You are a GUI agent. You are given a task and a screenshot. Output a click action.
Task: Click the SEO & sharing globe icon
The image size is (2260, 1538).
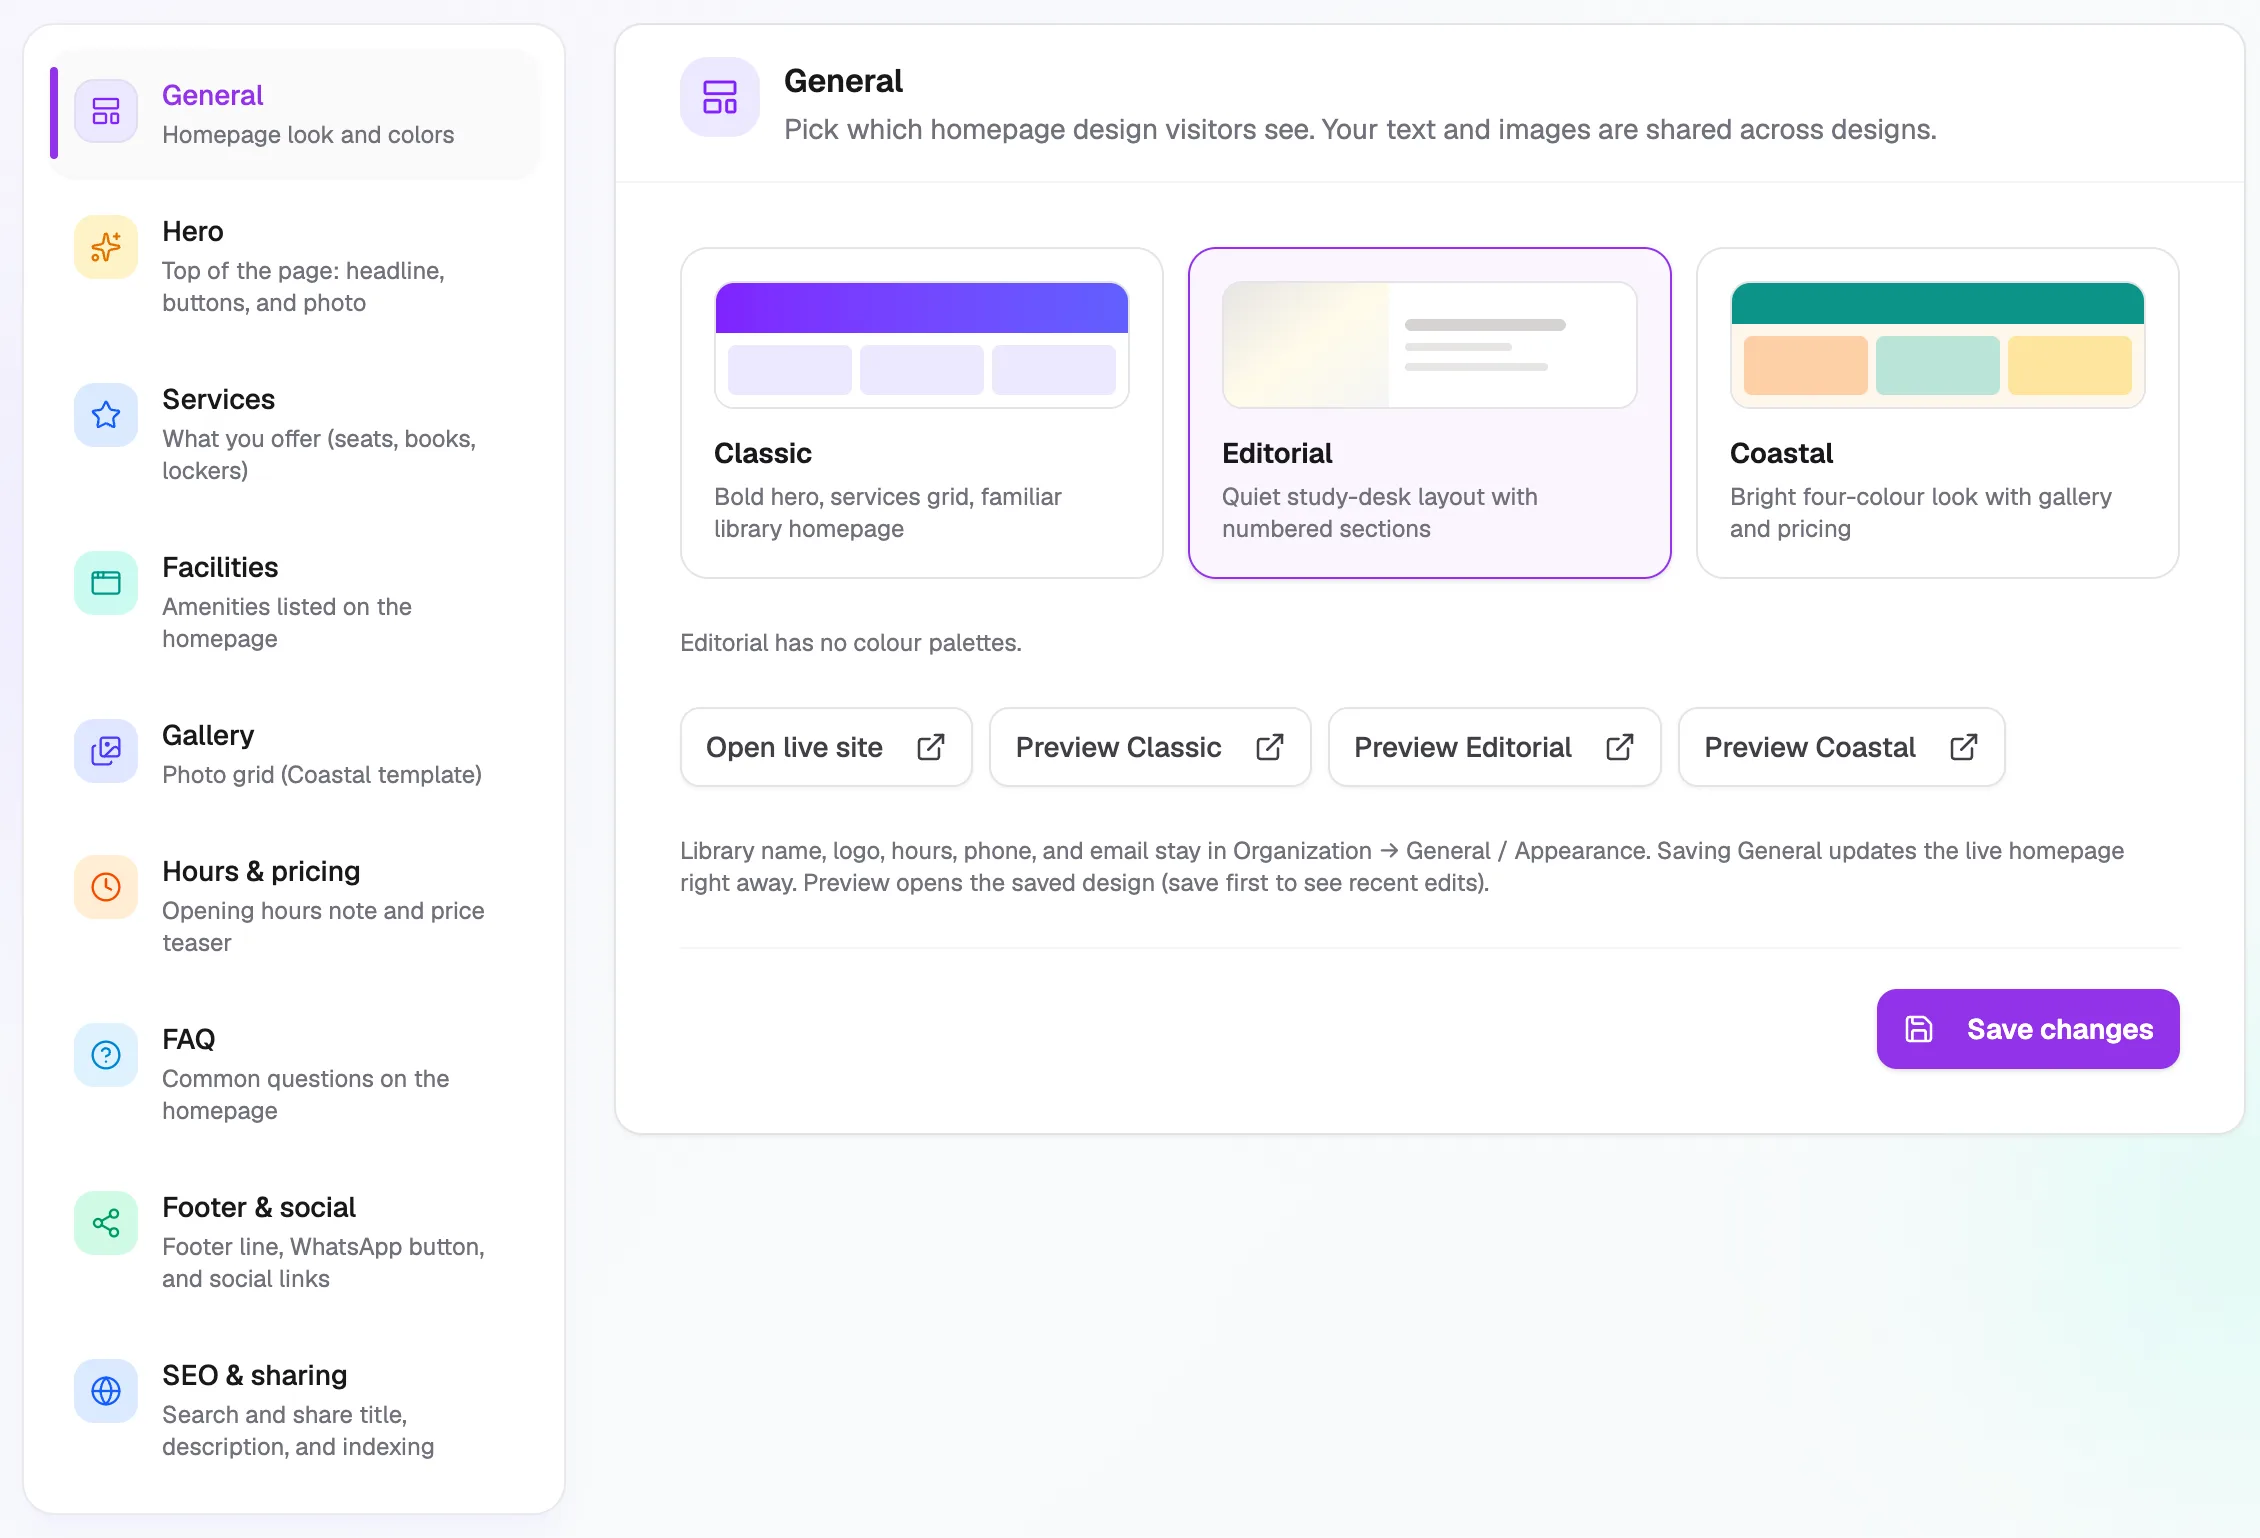pyautogui.click(x=106, y=1391)
